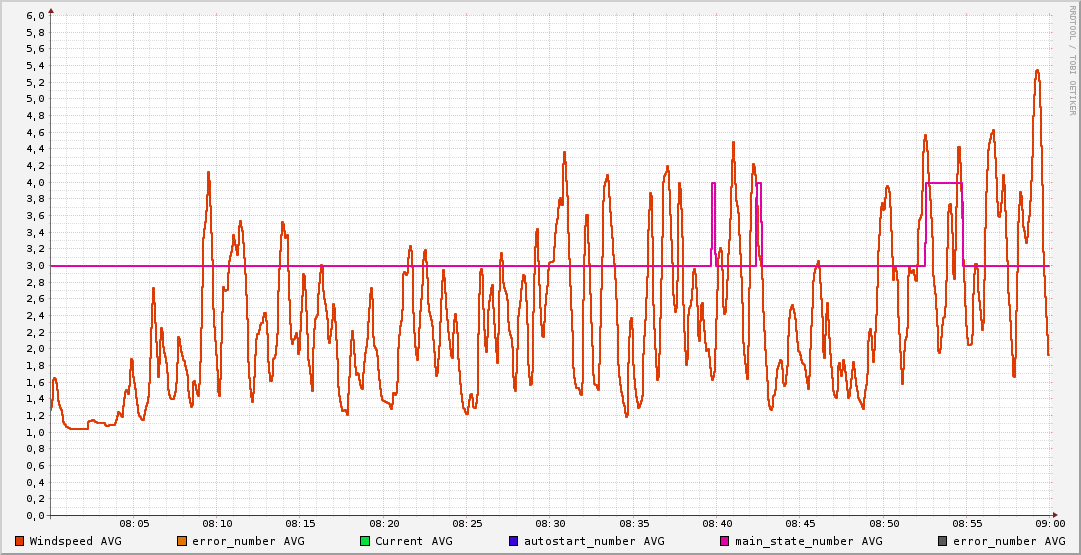Click the 08:30 time axis label
Screen dimensions: 1081x555
tap(551, 523)
